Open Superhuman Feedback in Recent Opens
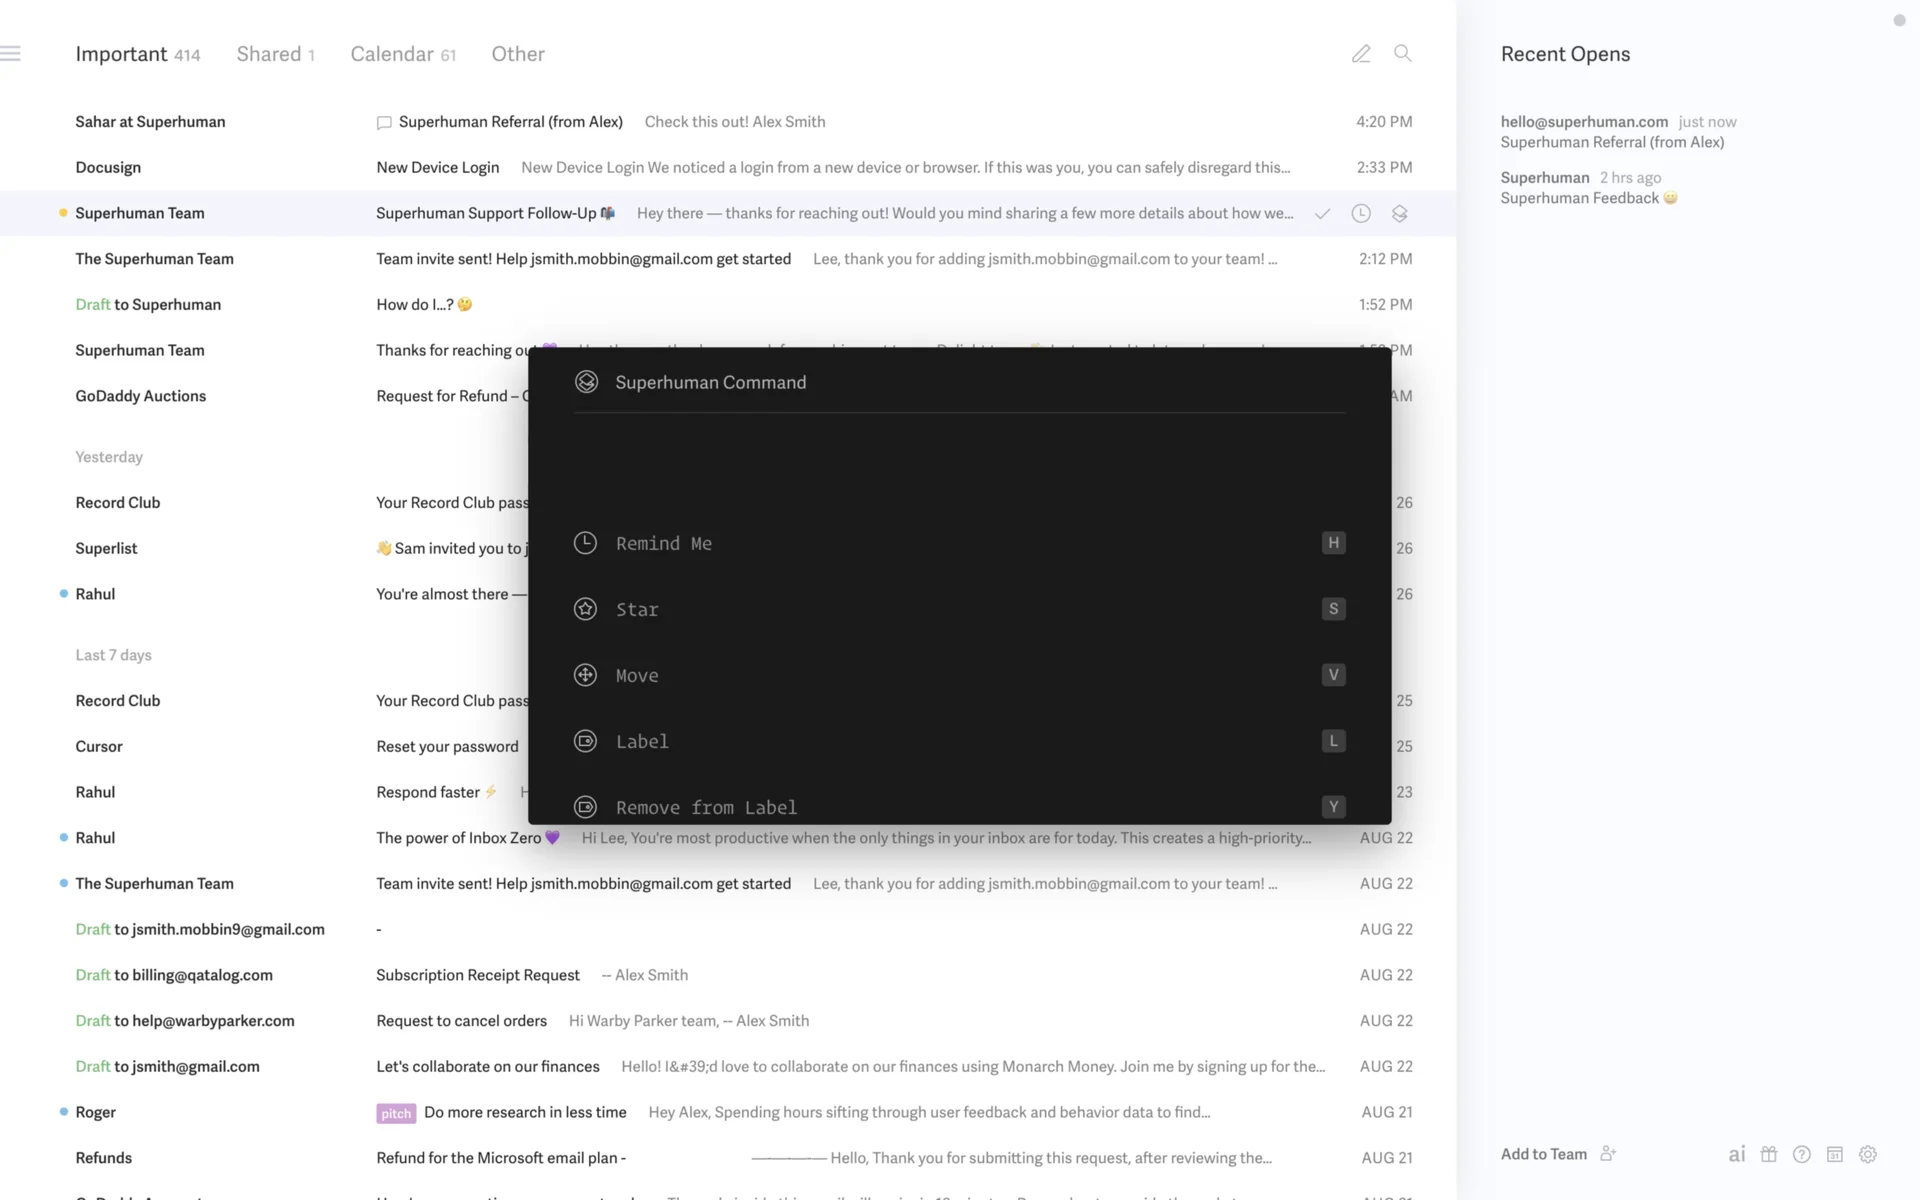The image size is (1920, 1200). tap(1580, 198)
